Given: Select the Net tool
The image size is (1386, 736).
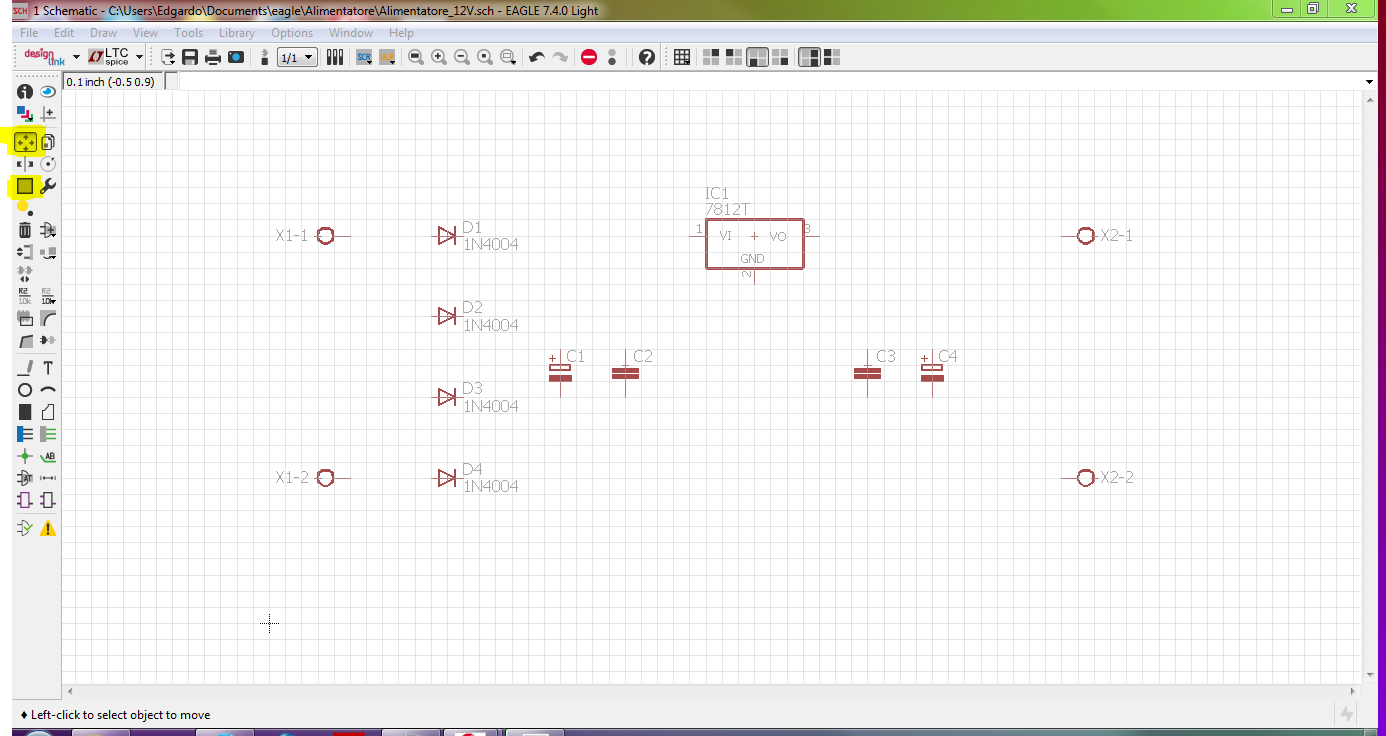Looking at the screenshot, I should (47, 434).
